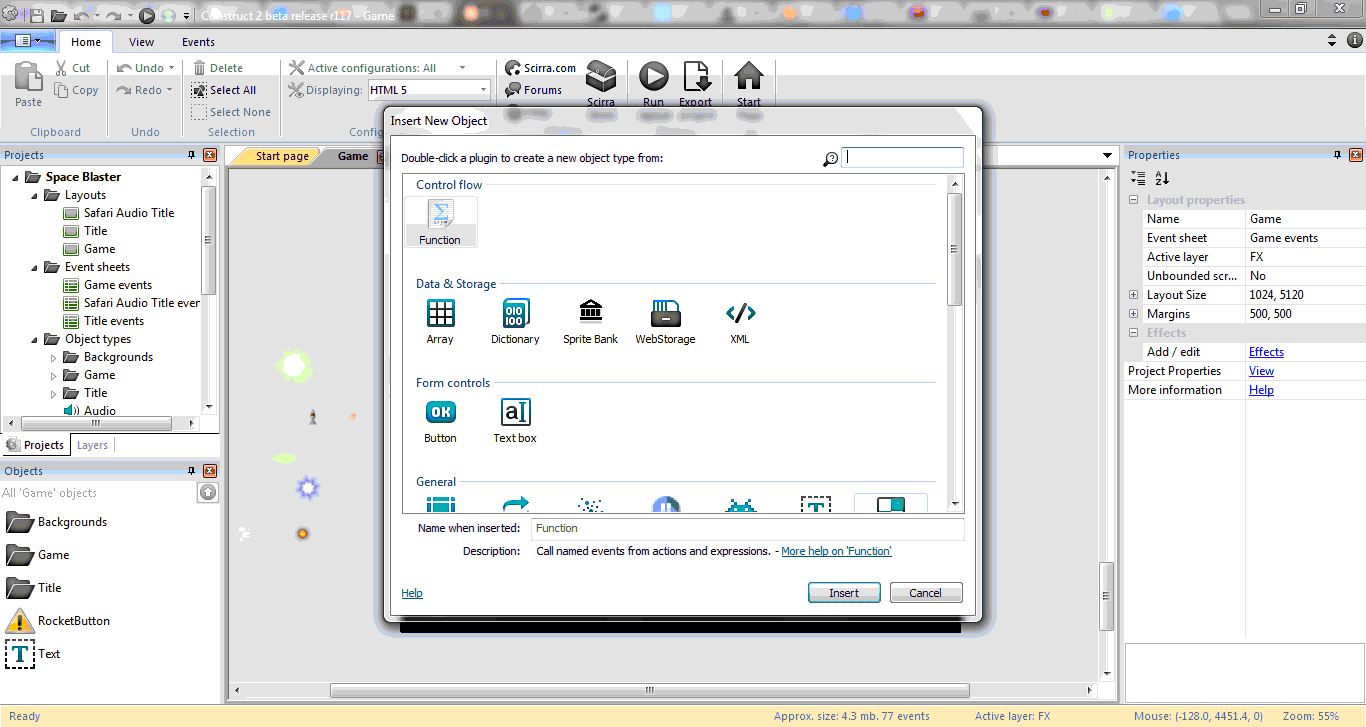Open the More help on 'Function' link
This screenshot has height=727, width=1366.
836,551
